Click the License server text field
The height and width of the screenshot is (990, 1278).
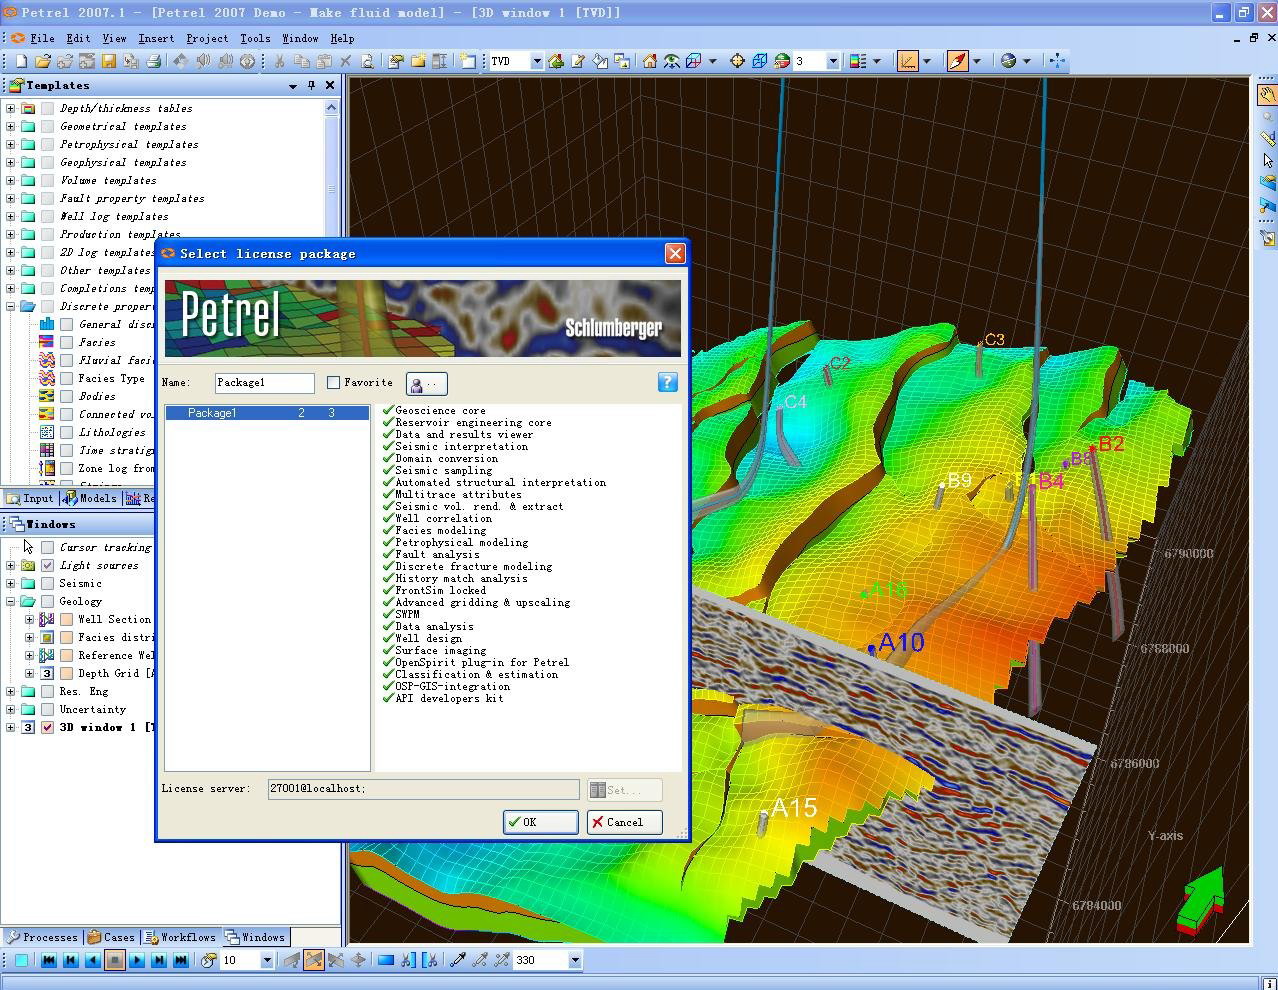(423, 789)
